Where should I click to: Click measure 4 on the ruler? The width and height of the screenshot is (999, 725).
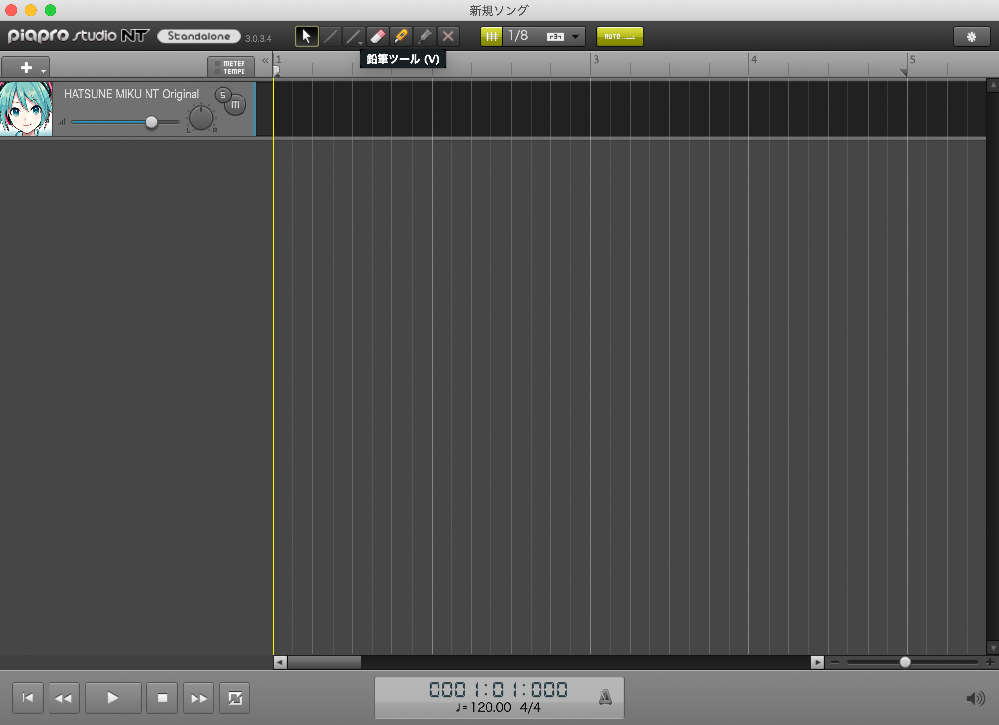(754, 59)
